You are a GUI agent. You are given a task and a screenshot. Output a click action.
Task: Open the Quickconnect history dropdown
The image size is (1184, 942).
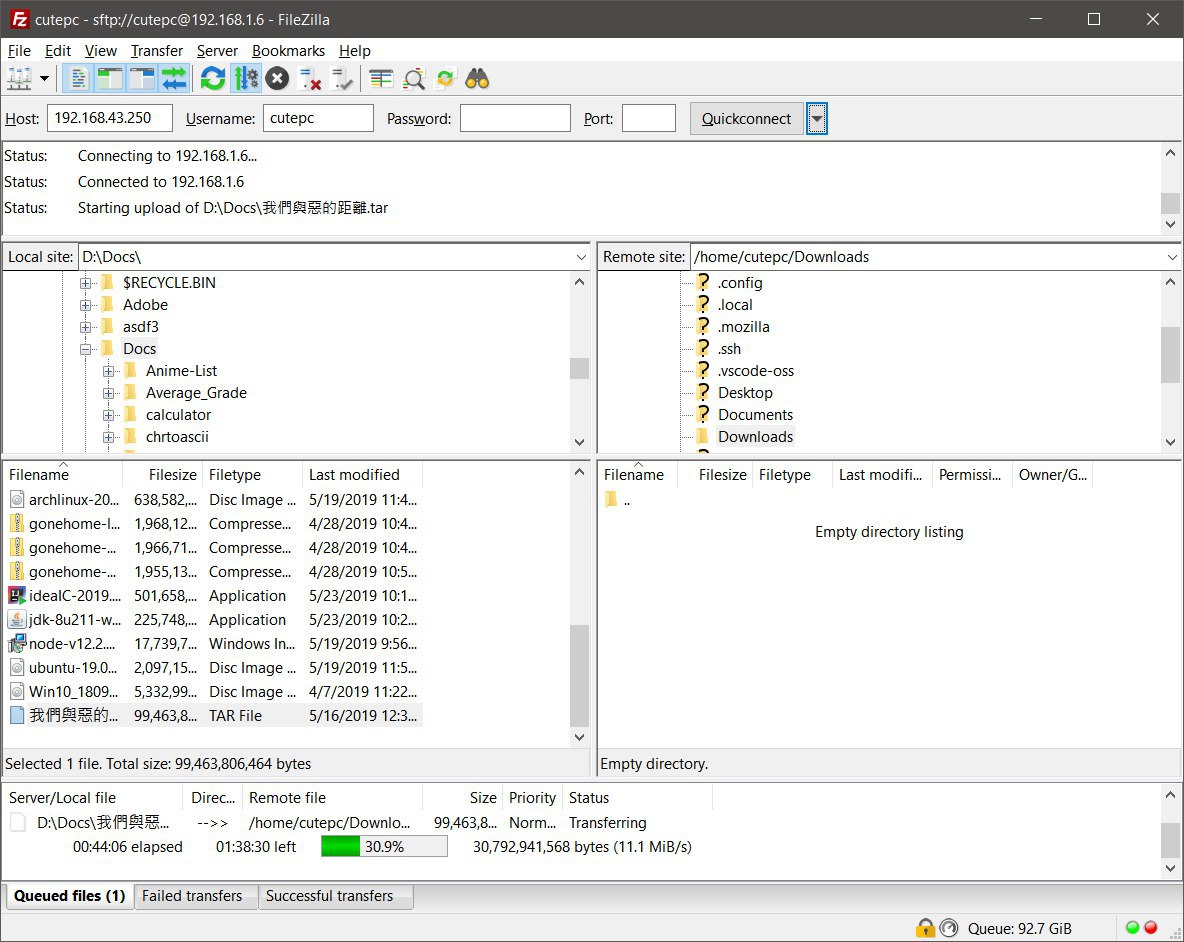pyautogui.click(x=816, y=119)
